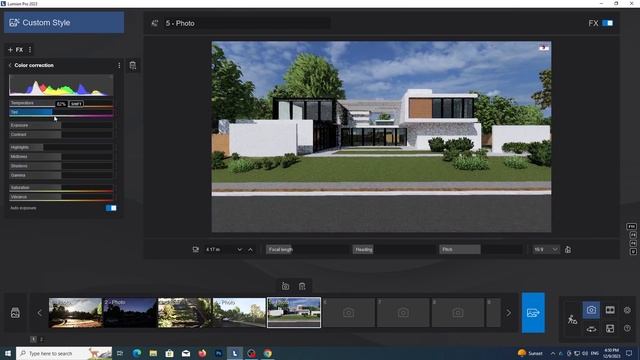Click the lock icon beside aspect ratio
The image size is (640, 360).
(x=568, y=249)
